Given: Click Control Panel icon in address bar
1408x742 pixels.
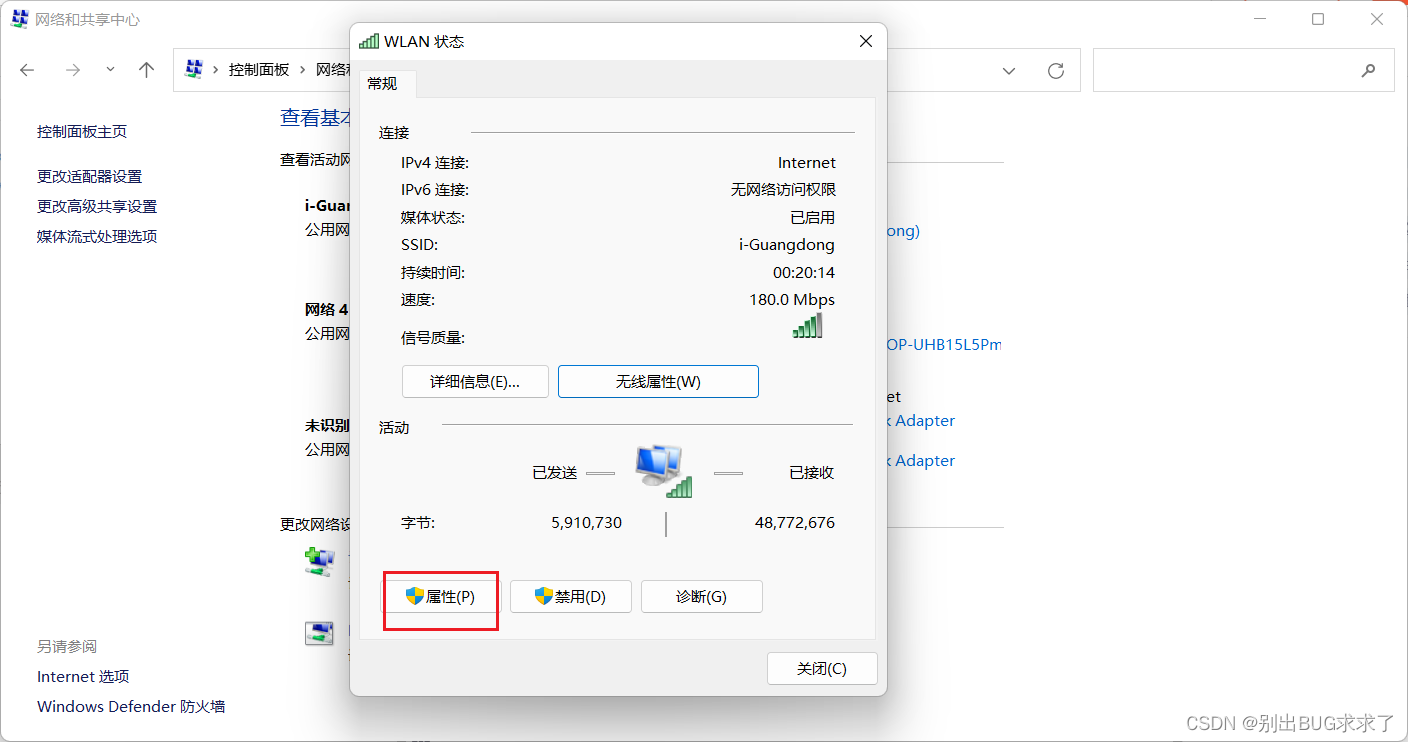Looking at the screenshot, I should (195, 69).
